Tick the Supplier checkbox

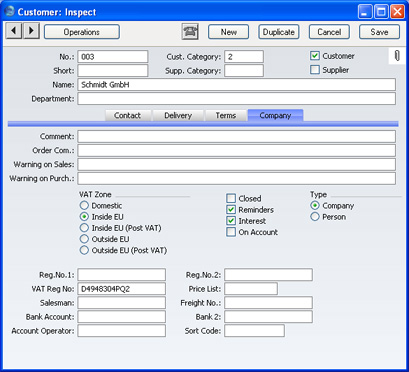(315, 70)
